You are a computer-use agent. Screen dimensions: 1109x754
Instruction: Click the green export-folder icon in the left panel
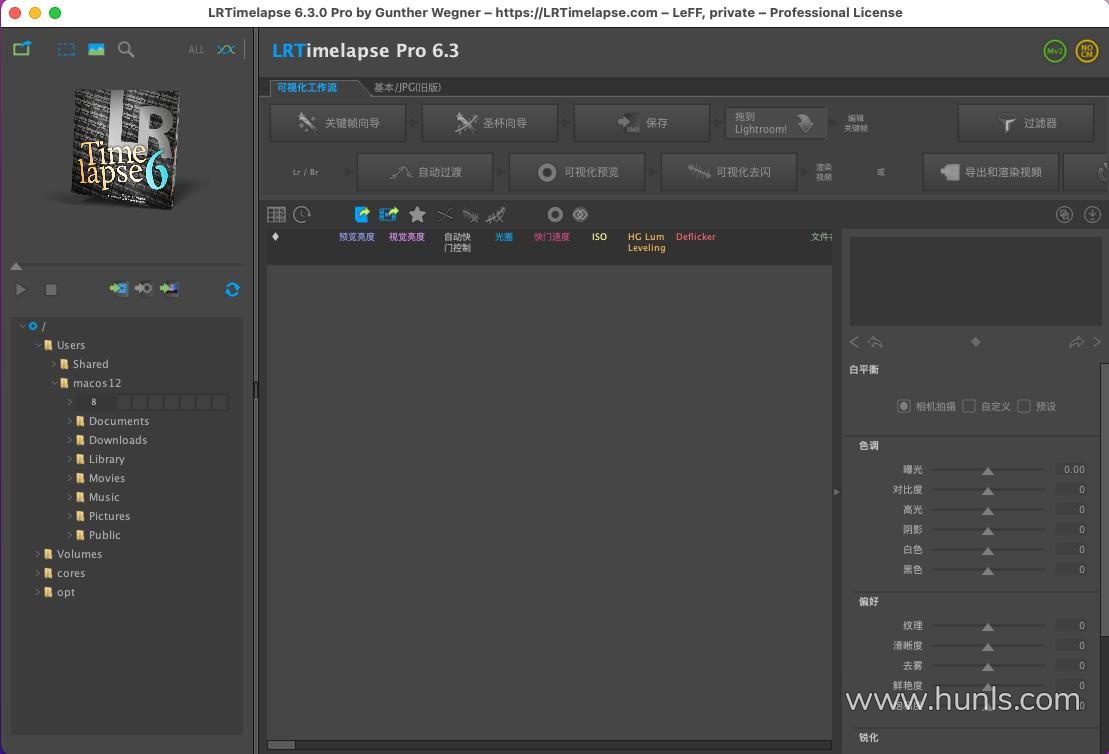coord(22,49)
